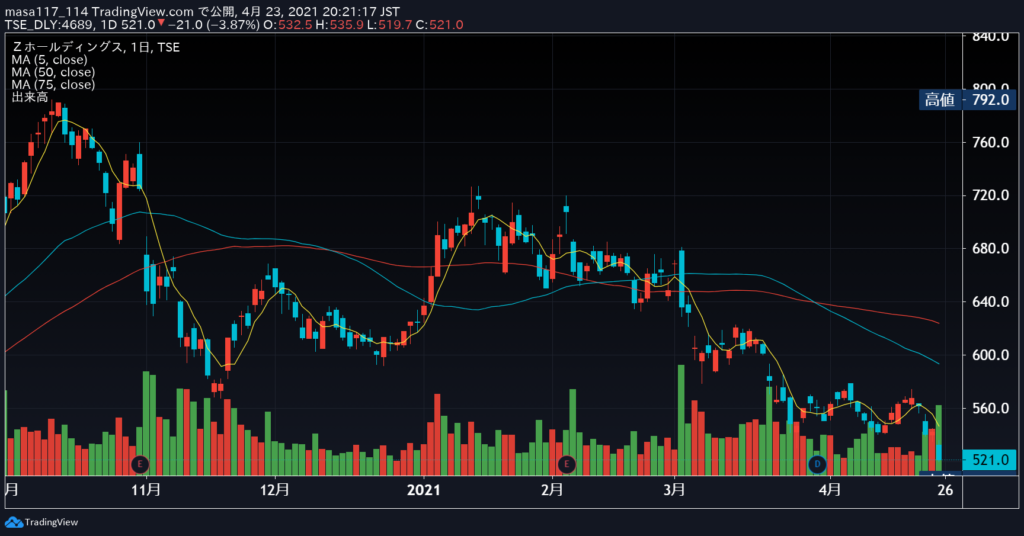Click the 560.0 price axis value
This screenshot has width=1024, height=536.
pos(990,409)
